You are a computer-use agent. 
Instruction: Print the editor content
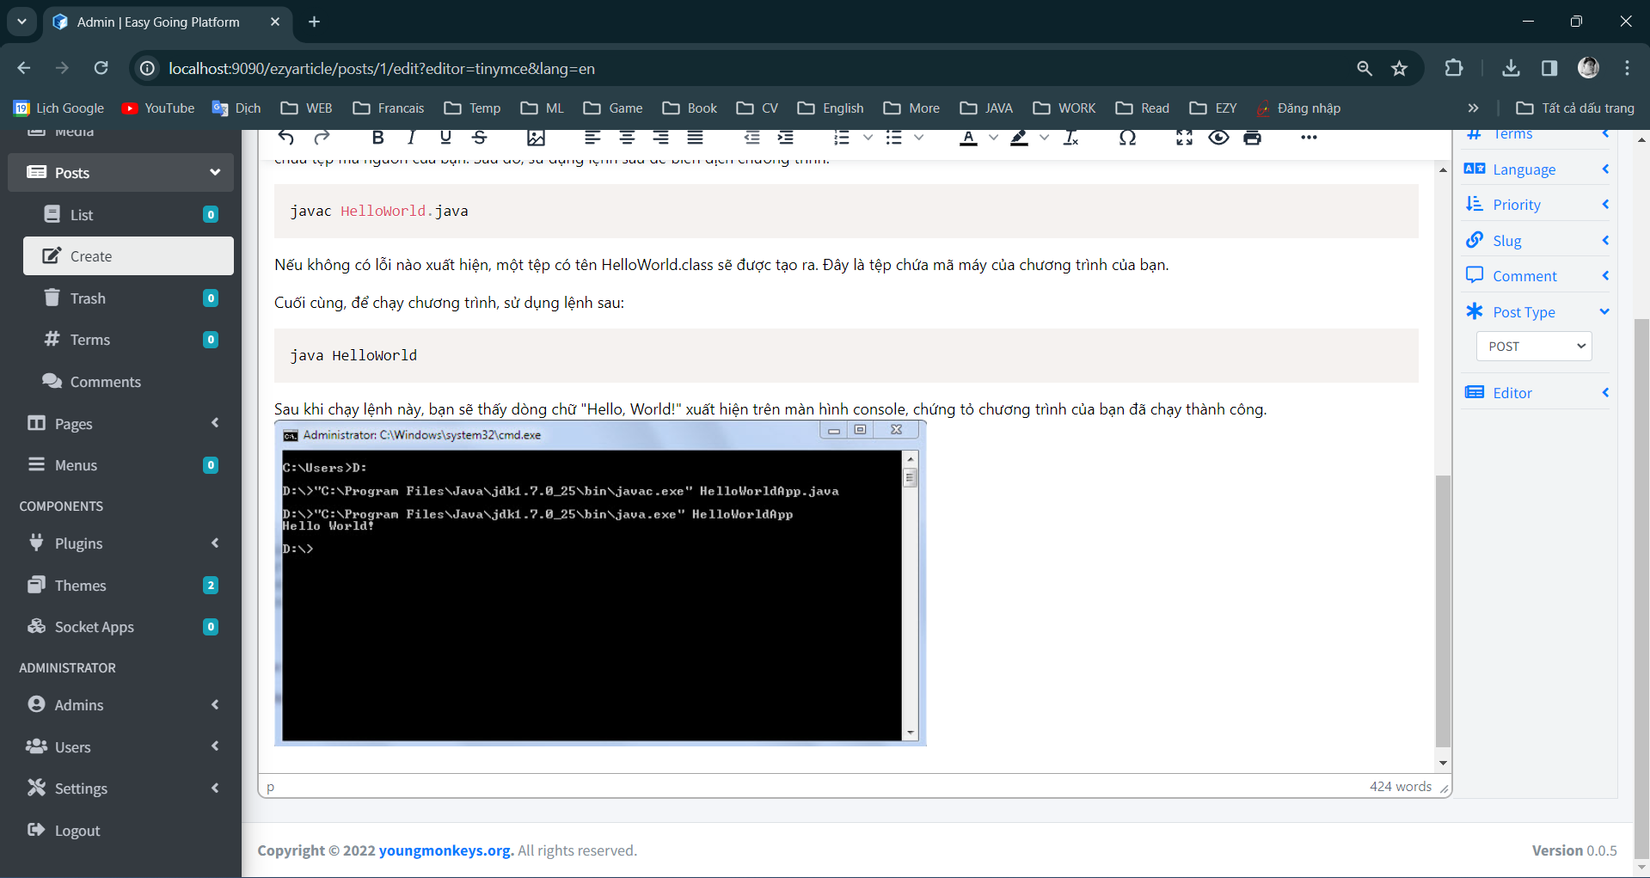click(x=1252, y=137)
